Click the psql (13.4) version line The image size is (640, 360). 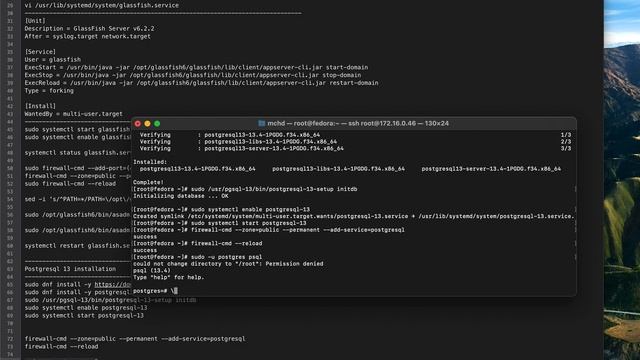152,271
